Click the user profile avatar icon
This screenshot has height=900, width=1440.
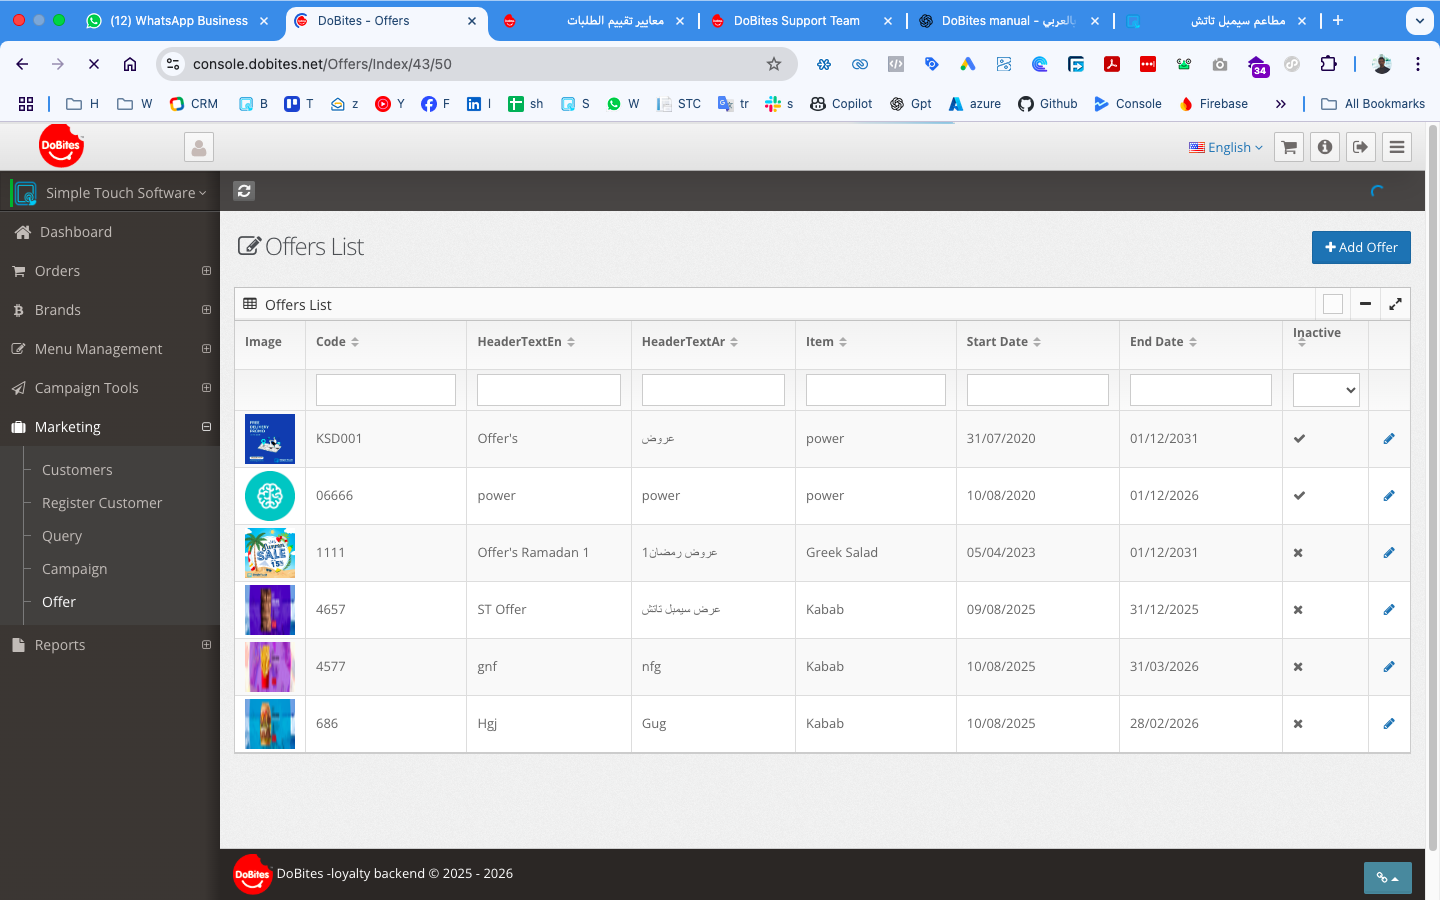199,148
